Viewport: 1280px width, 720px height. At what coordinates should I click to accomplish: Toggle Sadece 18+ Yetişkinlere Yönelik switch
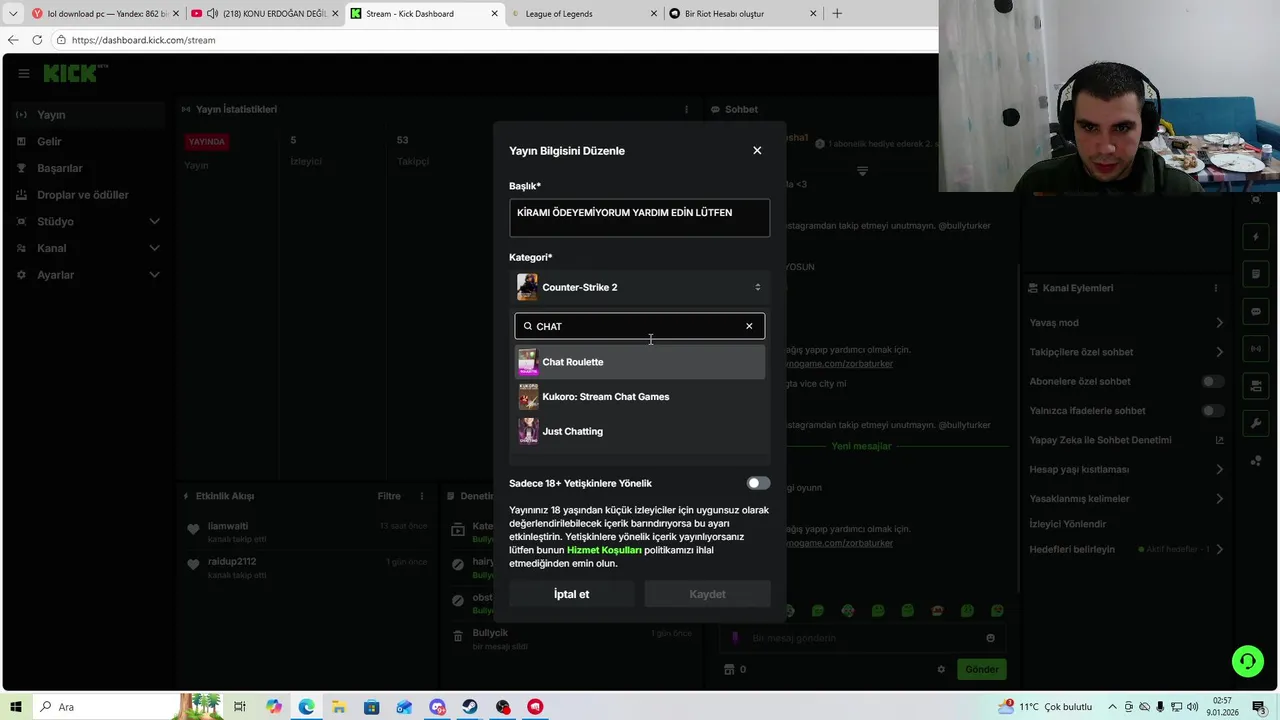pos(759,483)
